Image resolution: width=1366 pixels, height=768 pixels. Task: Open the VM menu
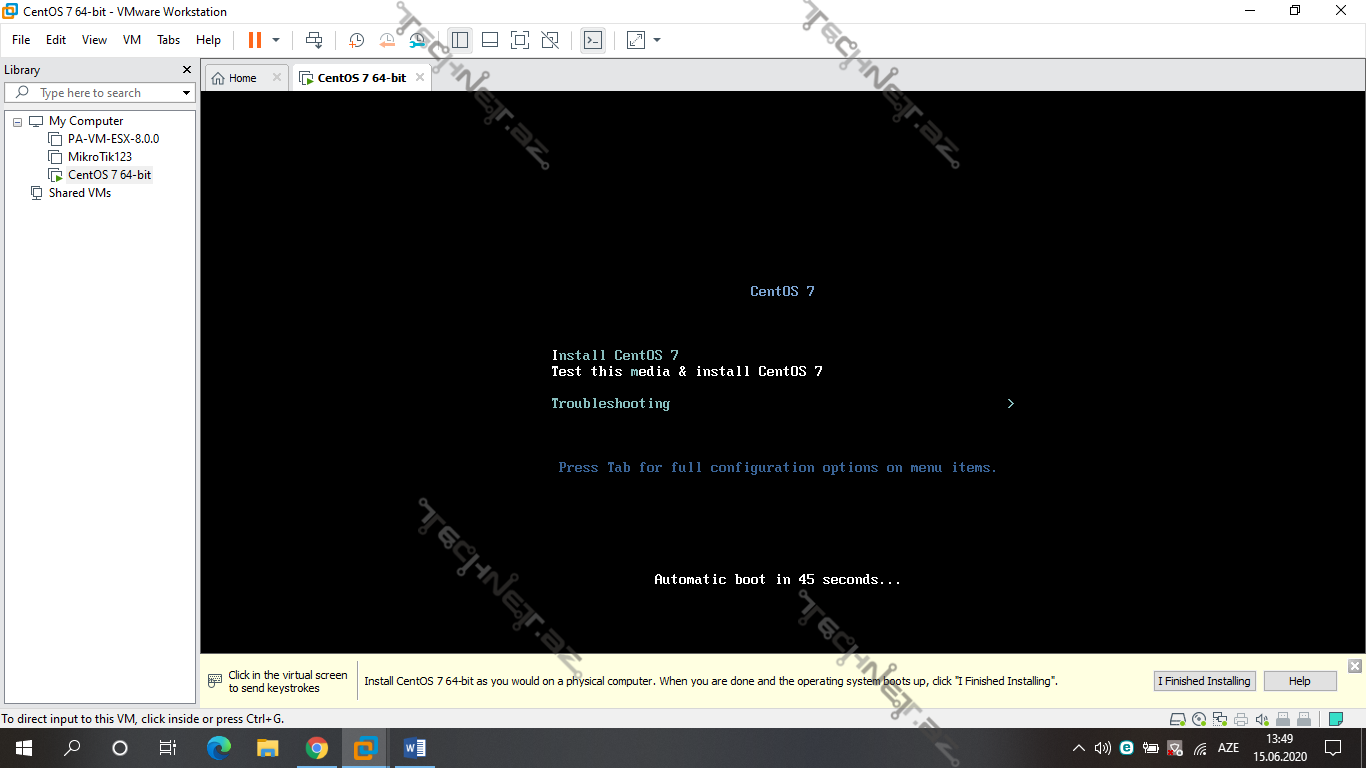131,40
